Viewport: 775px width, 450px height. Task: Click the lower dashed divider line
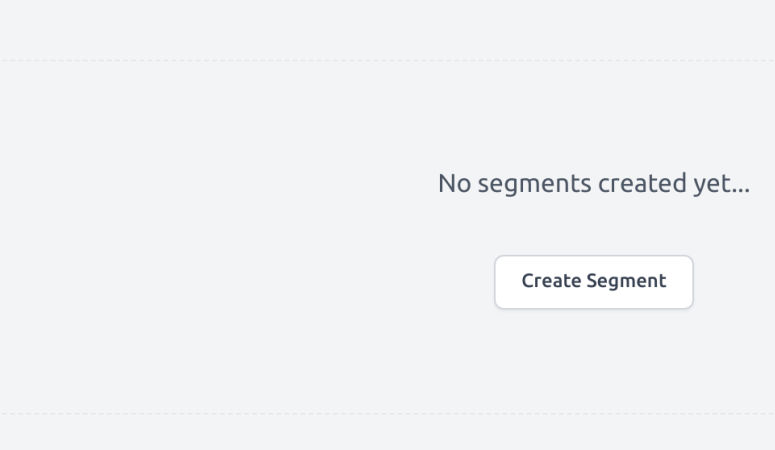388,413
